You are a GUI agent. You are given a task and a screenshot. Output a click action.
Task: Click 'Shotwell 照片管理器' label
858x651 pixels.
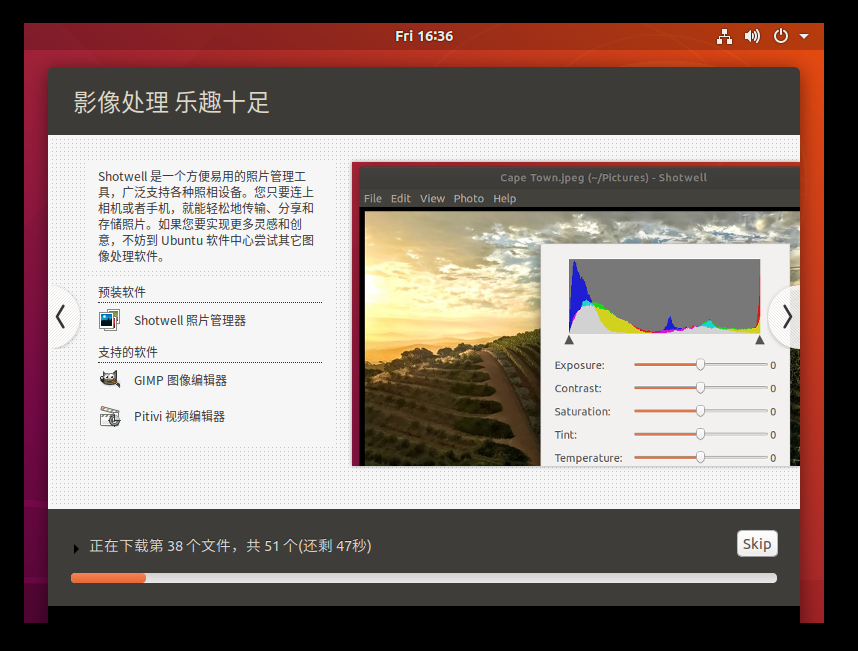tap(190, 321)
